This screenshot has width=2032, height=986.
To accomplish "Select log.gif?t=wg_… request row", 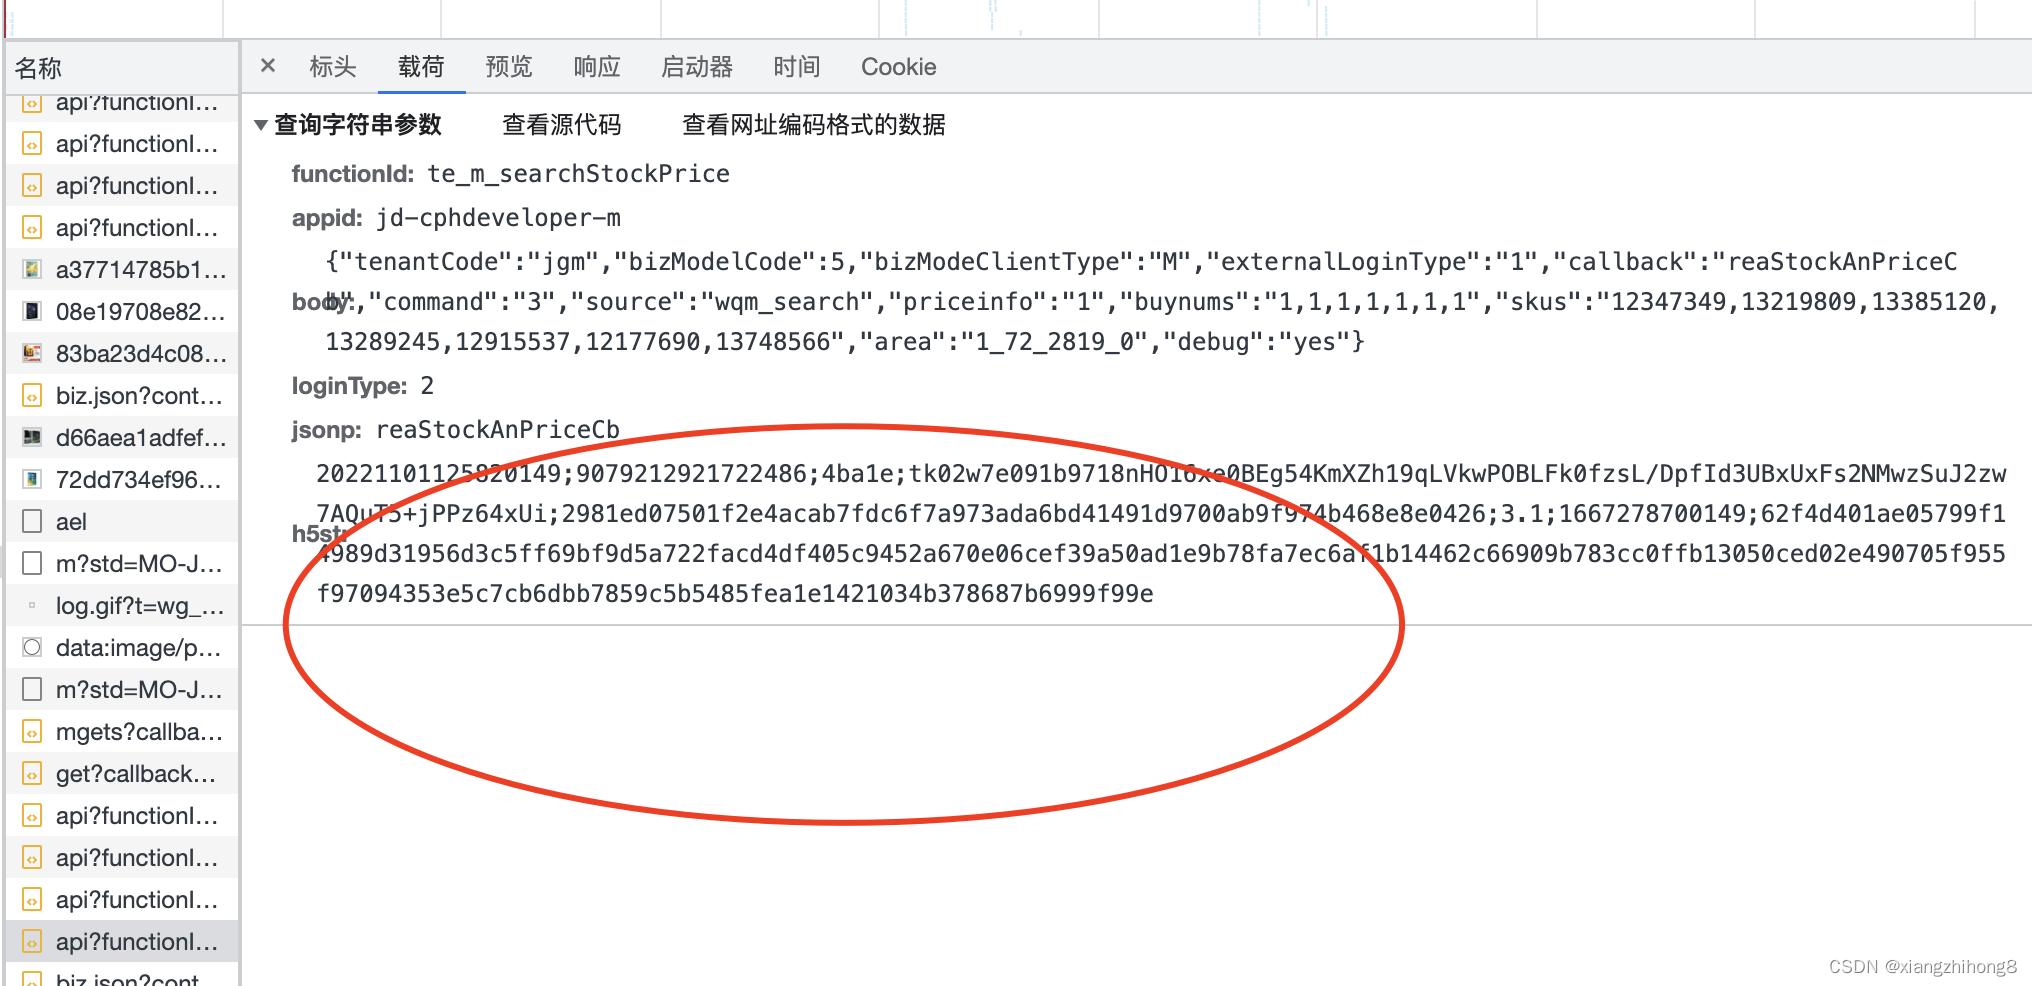I will tap(122, 606).
